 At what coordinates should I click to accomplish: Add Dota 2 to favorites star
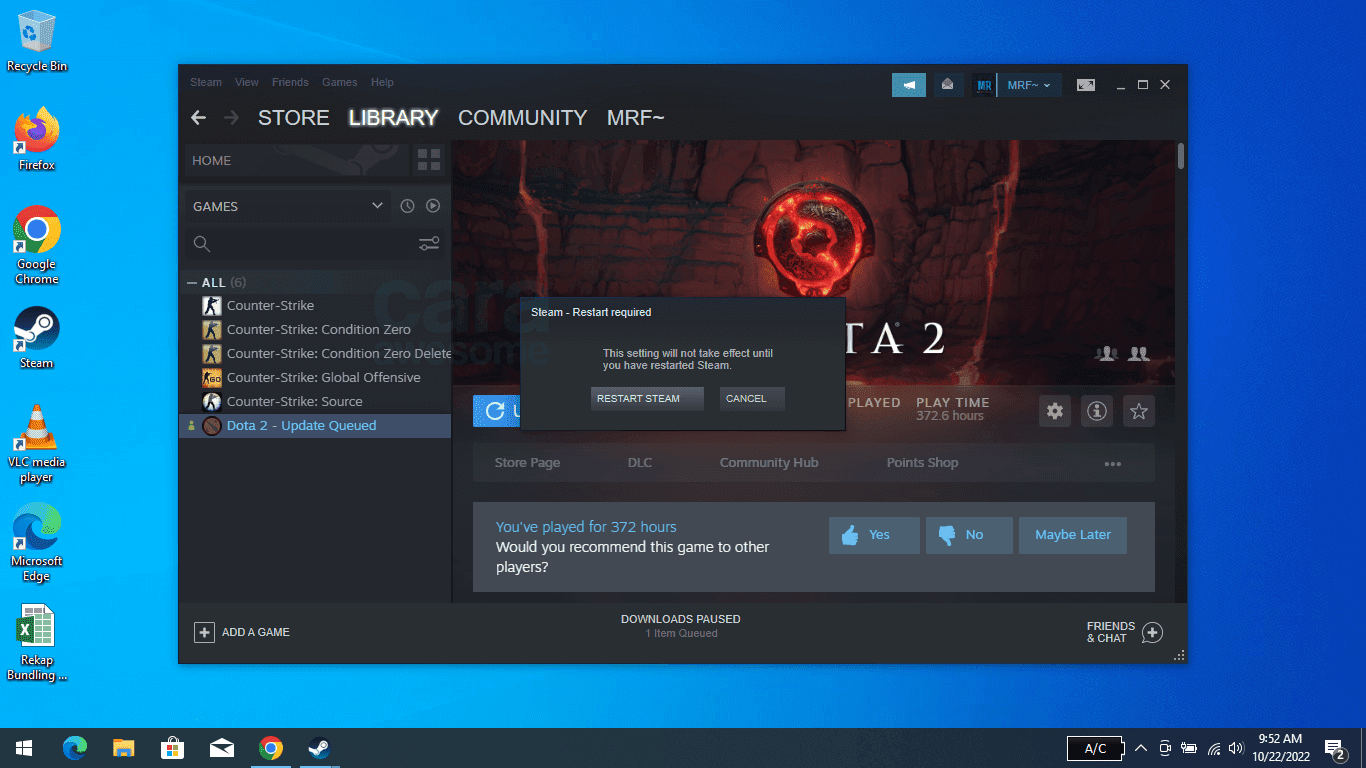point(1139,410)
